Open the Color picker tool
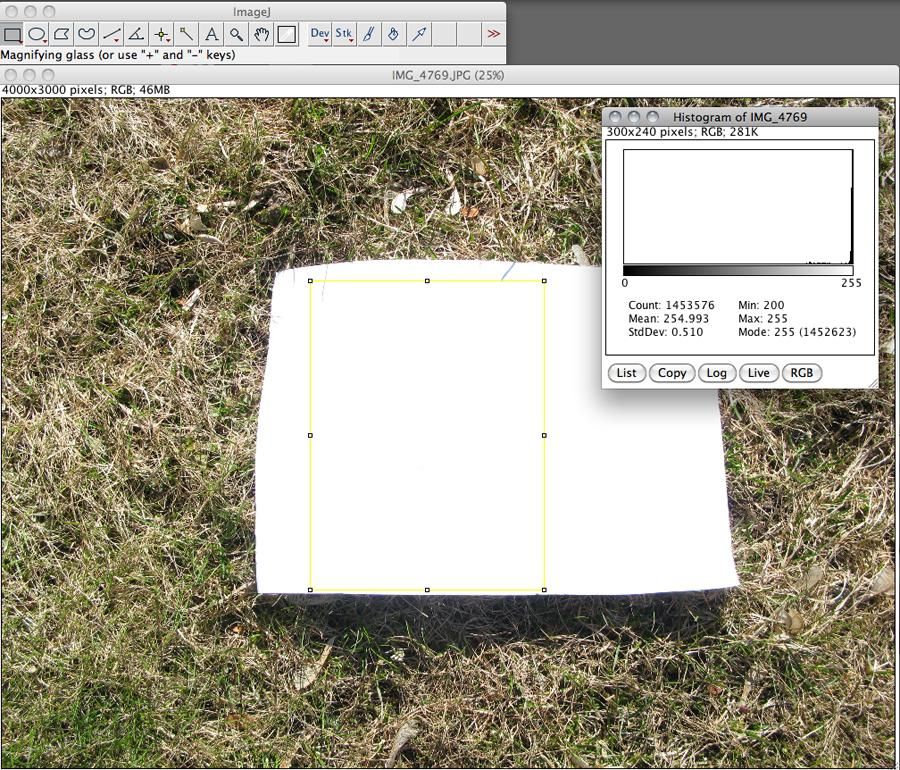The image size is (900, 770). coord(286,34)
